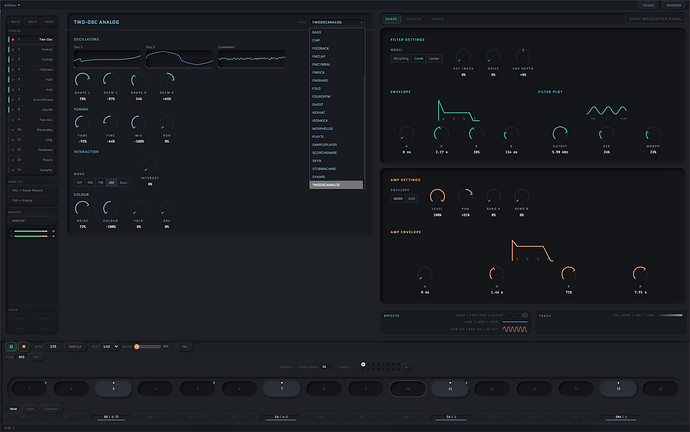Click the Env Depth knob
The width and height of the screenshot is (690, 432).
[523, 56]
